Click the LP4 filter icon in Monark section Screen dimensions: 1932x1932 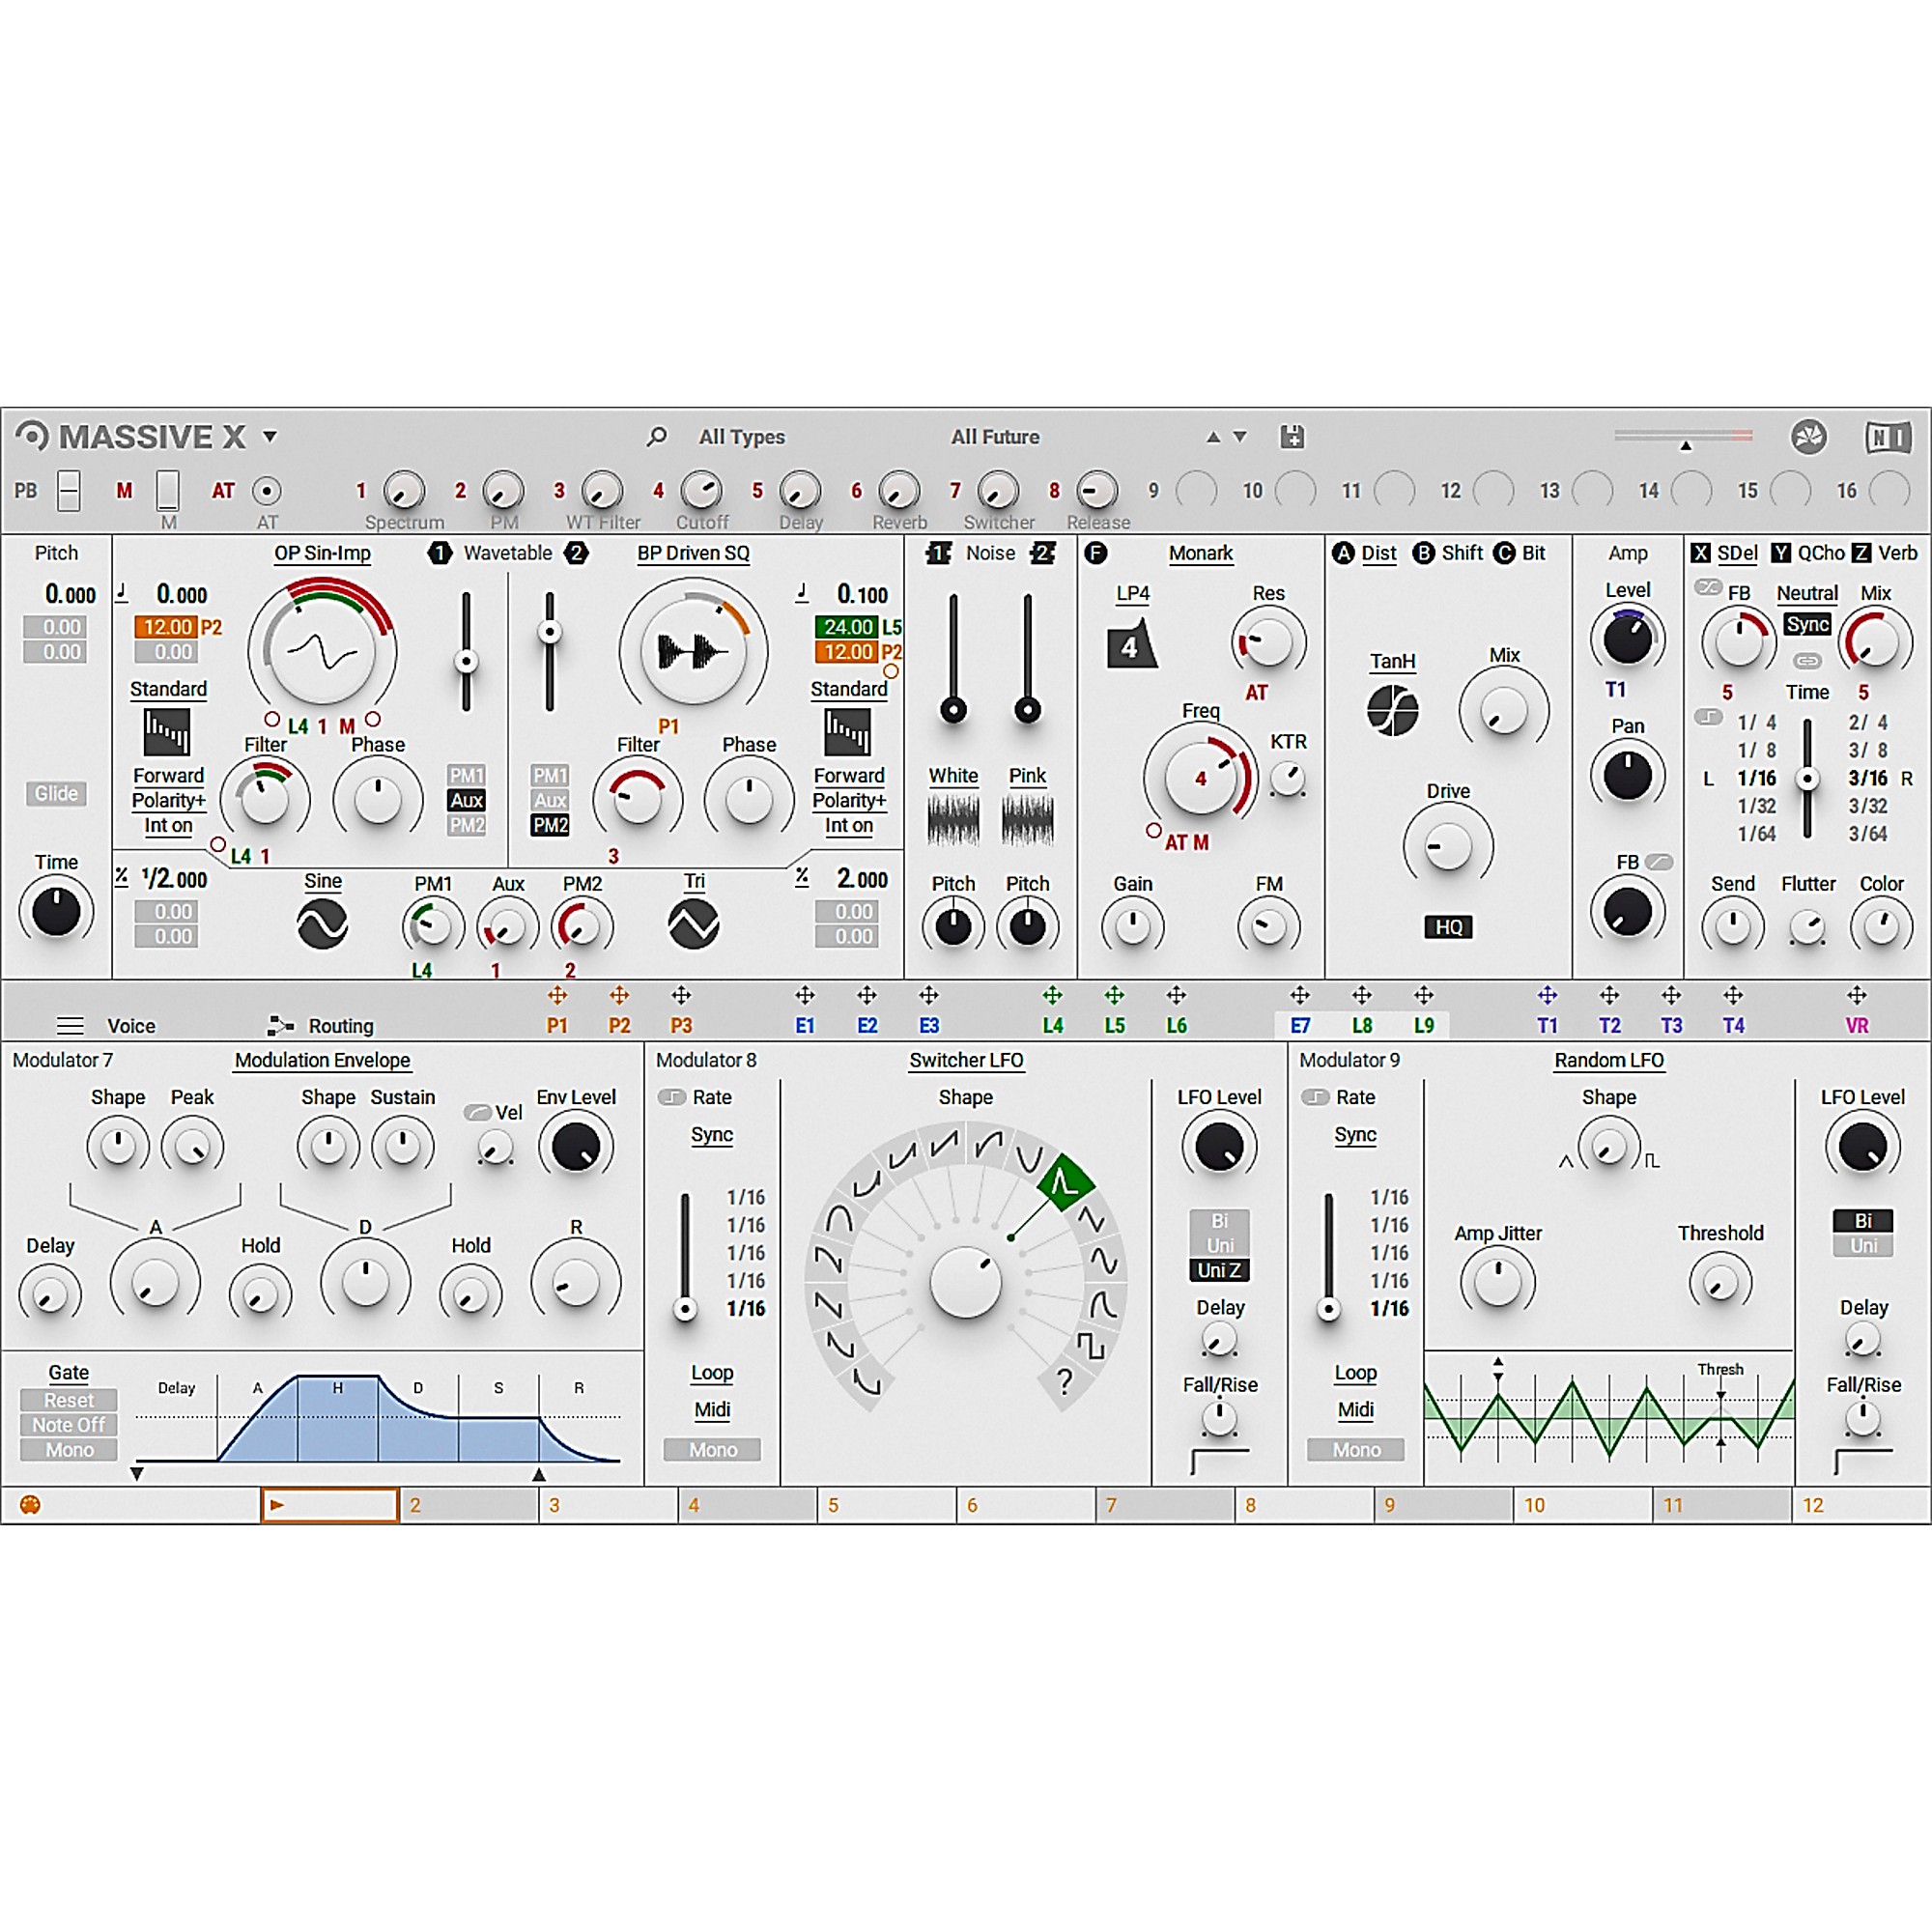(1135, 645)
